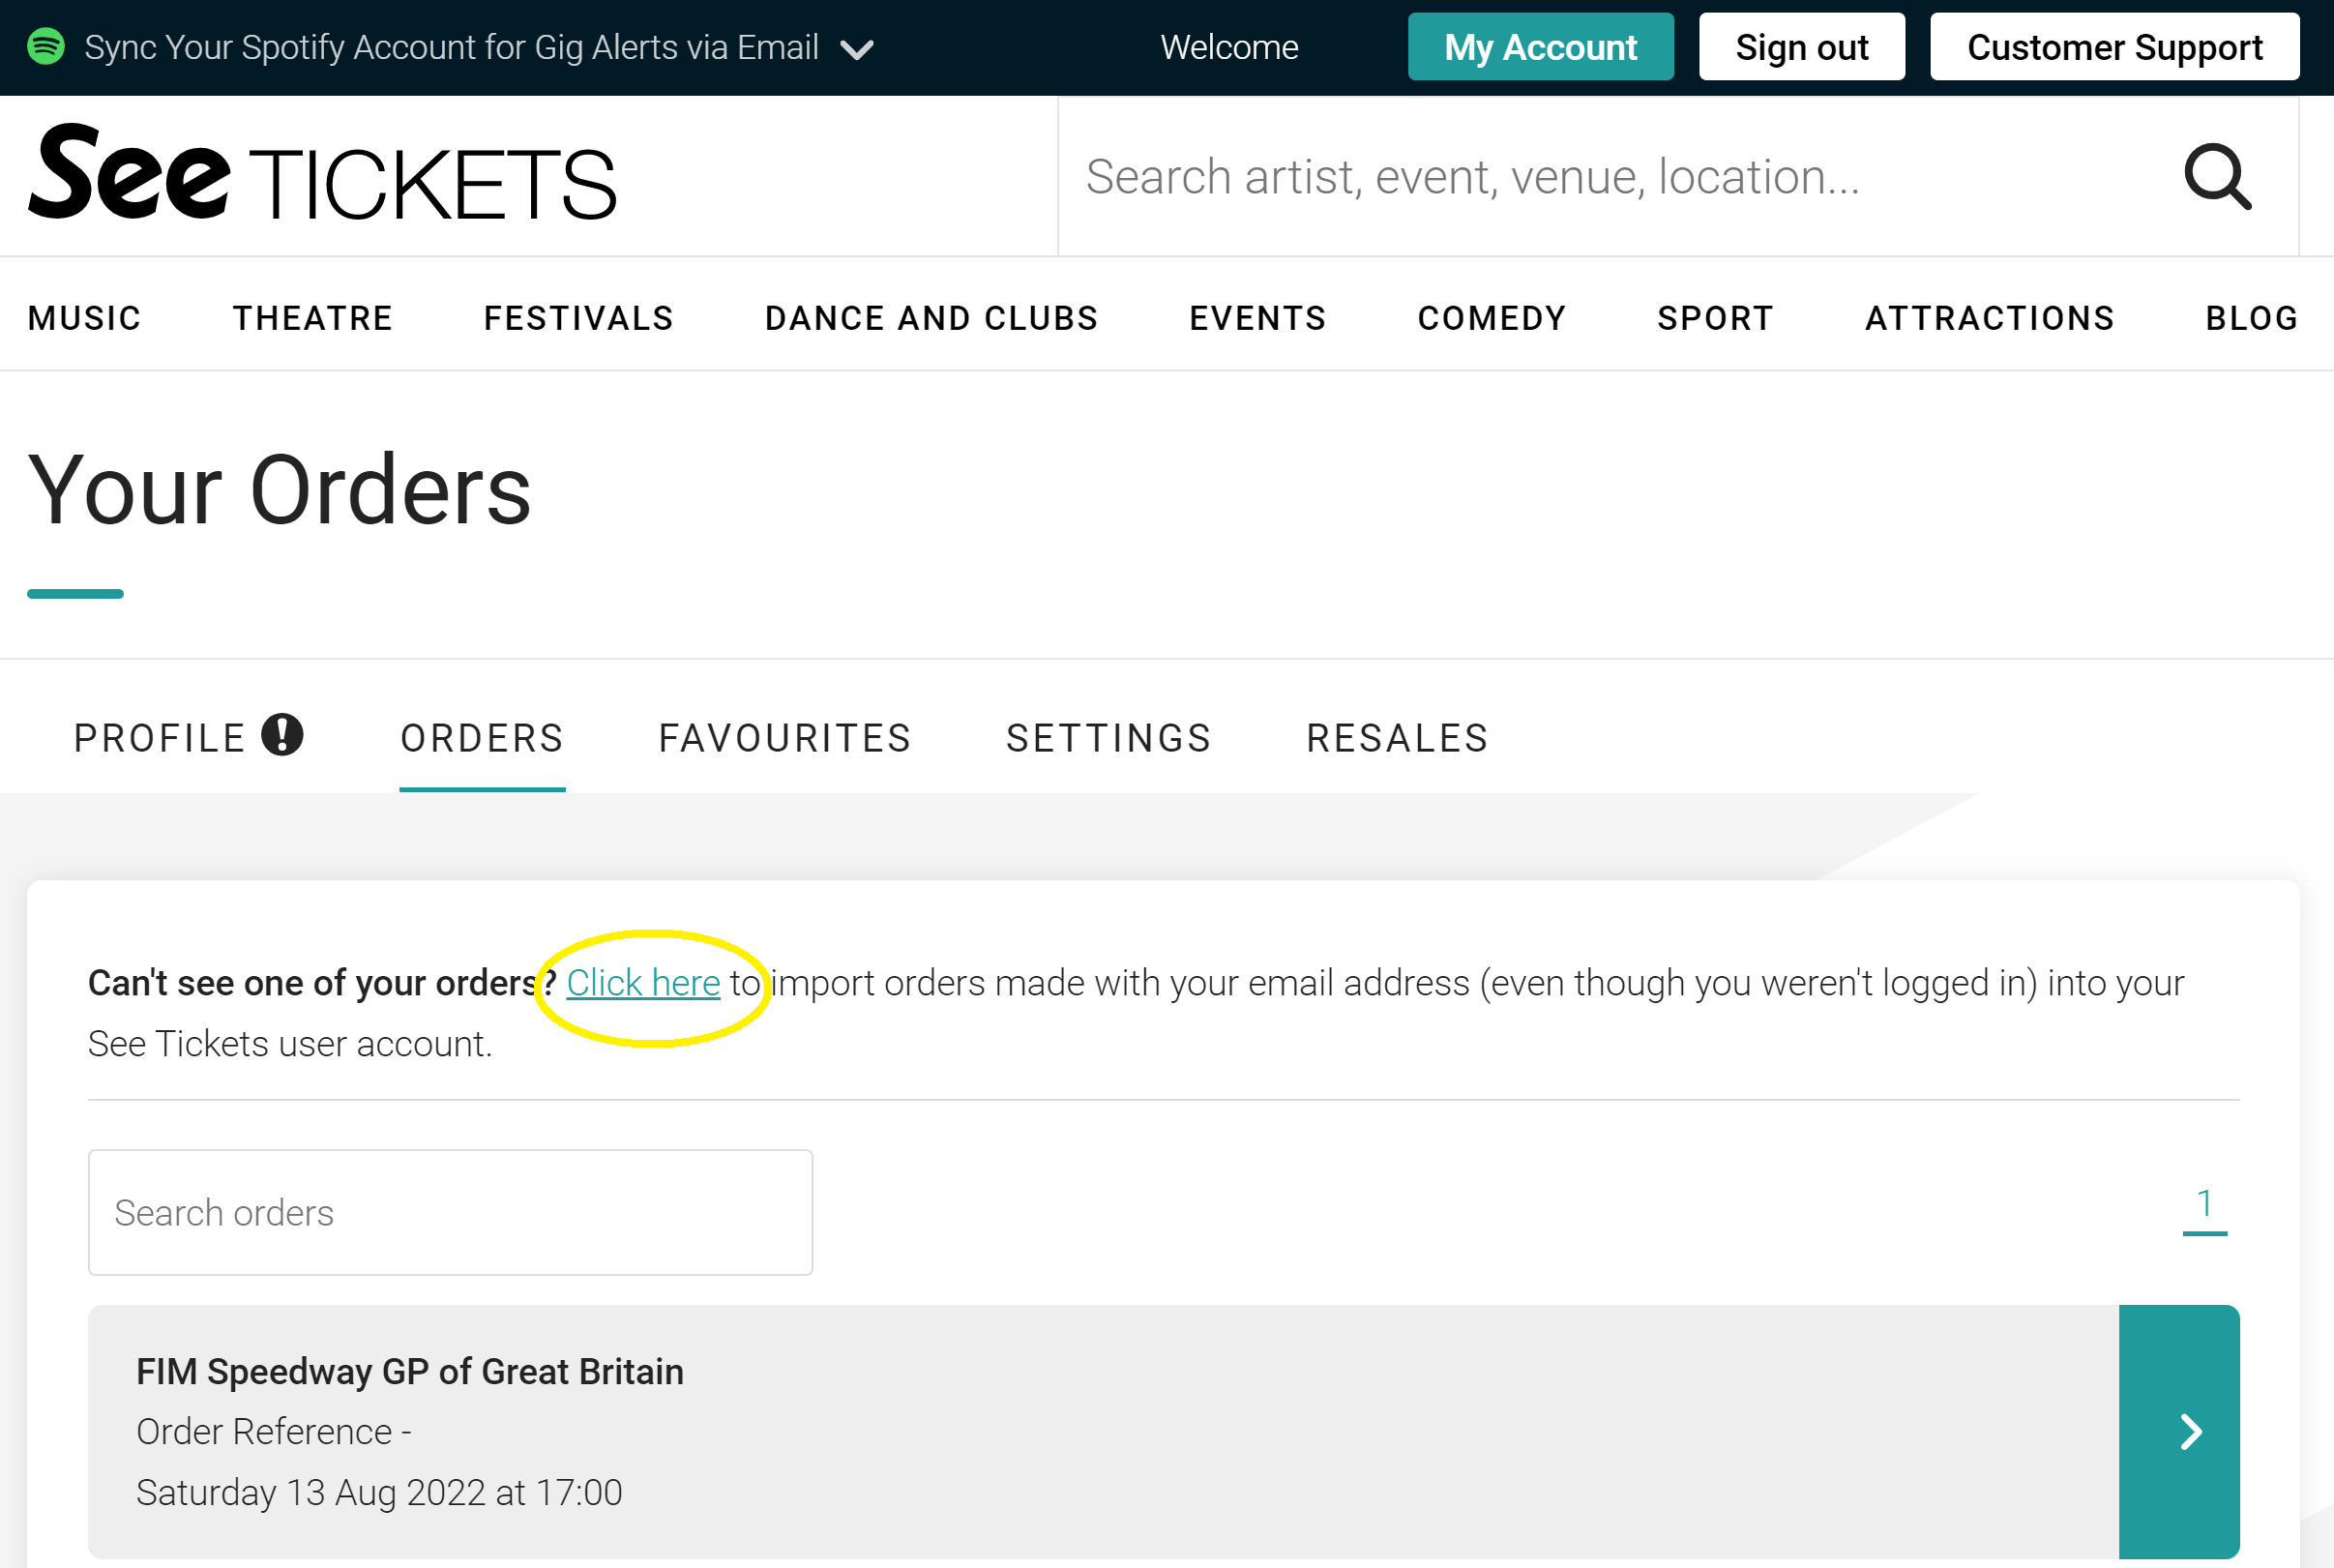The image size is (2334, 1568).
Task: Open the Music category menu
Action: [x=85, y=318]
